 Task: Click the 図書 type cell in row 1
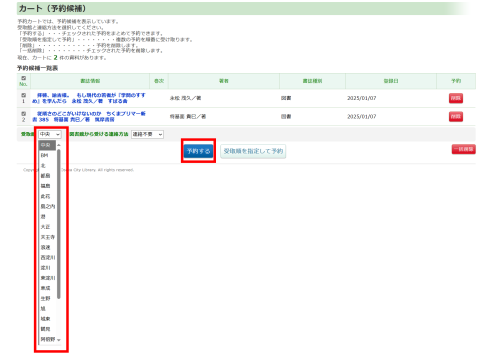pos(286,98)
